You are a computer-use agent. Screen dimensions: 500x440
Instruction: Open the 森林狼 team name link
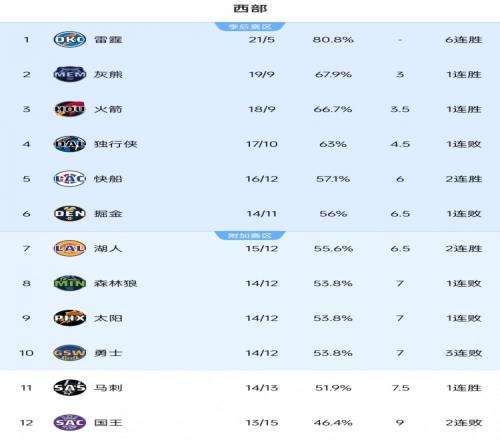click(115, 283)
